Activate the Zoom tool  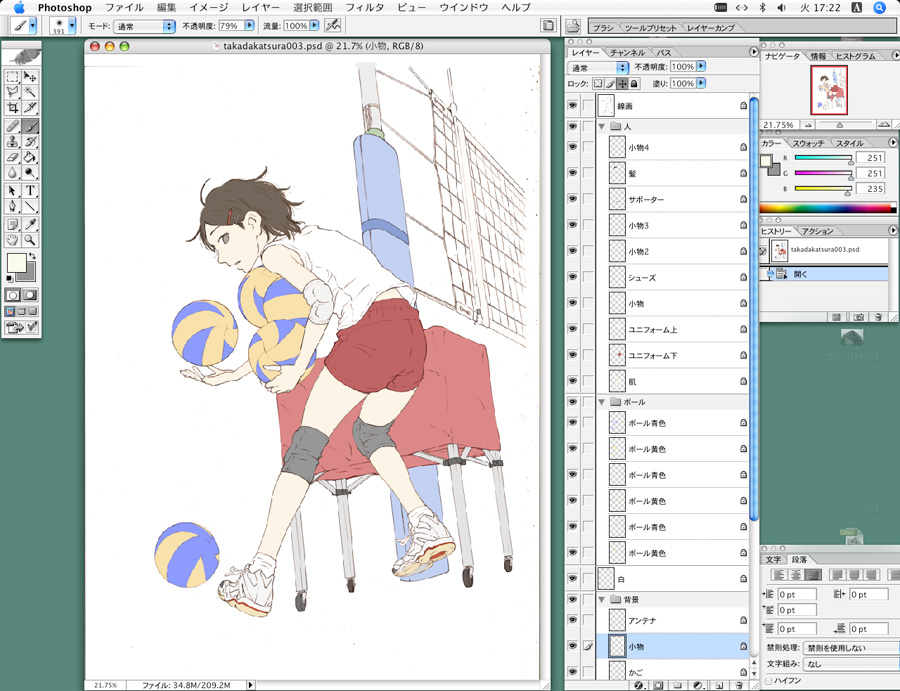click(30, 240)
